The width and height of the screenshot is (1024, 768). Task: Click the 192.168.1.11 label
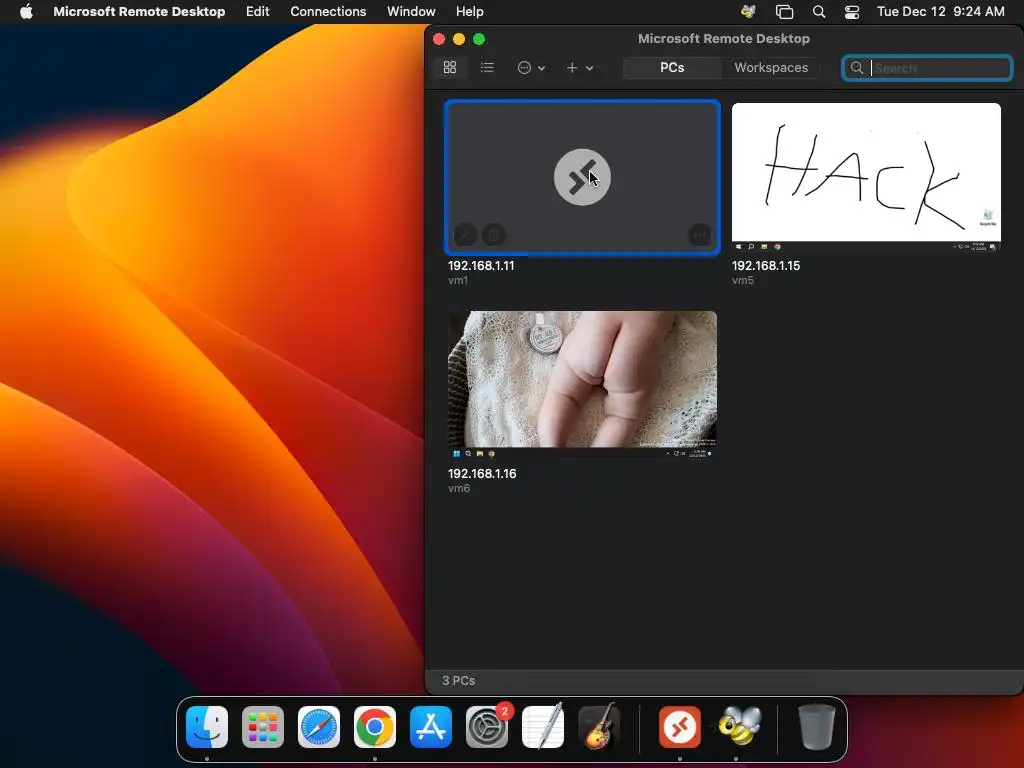481,266
